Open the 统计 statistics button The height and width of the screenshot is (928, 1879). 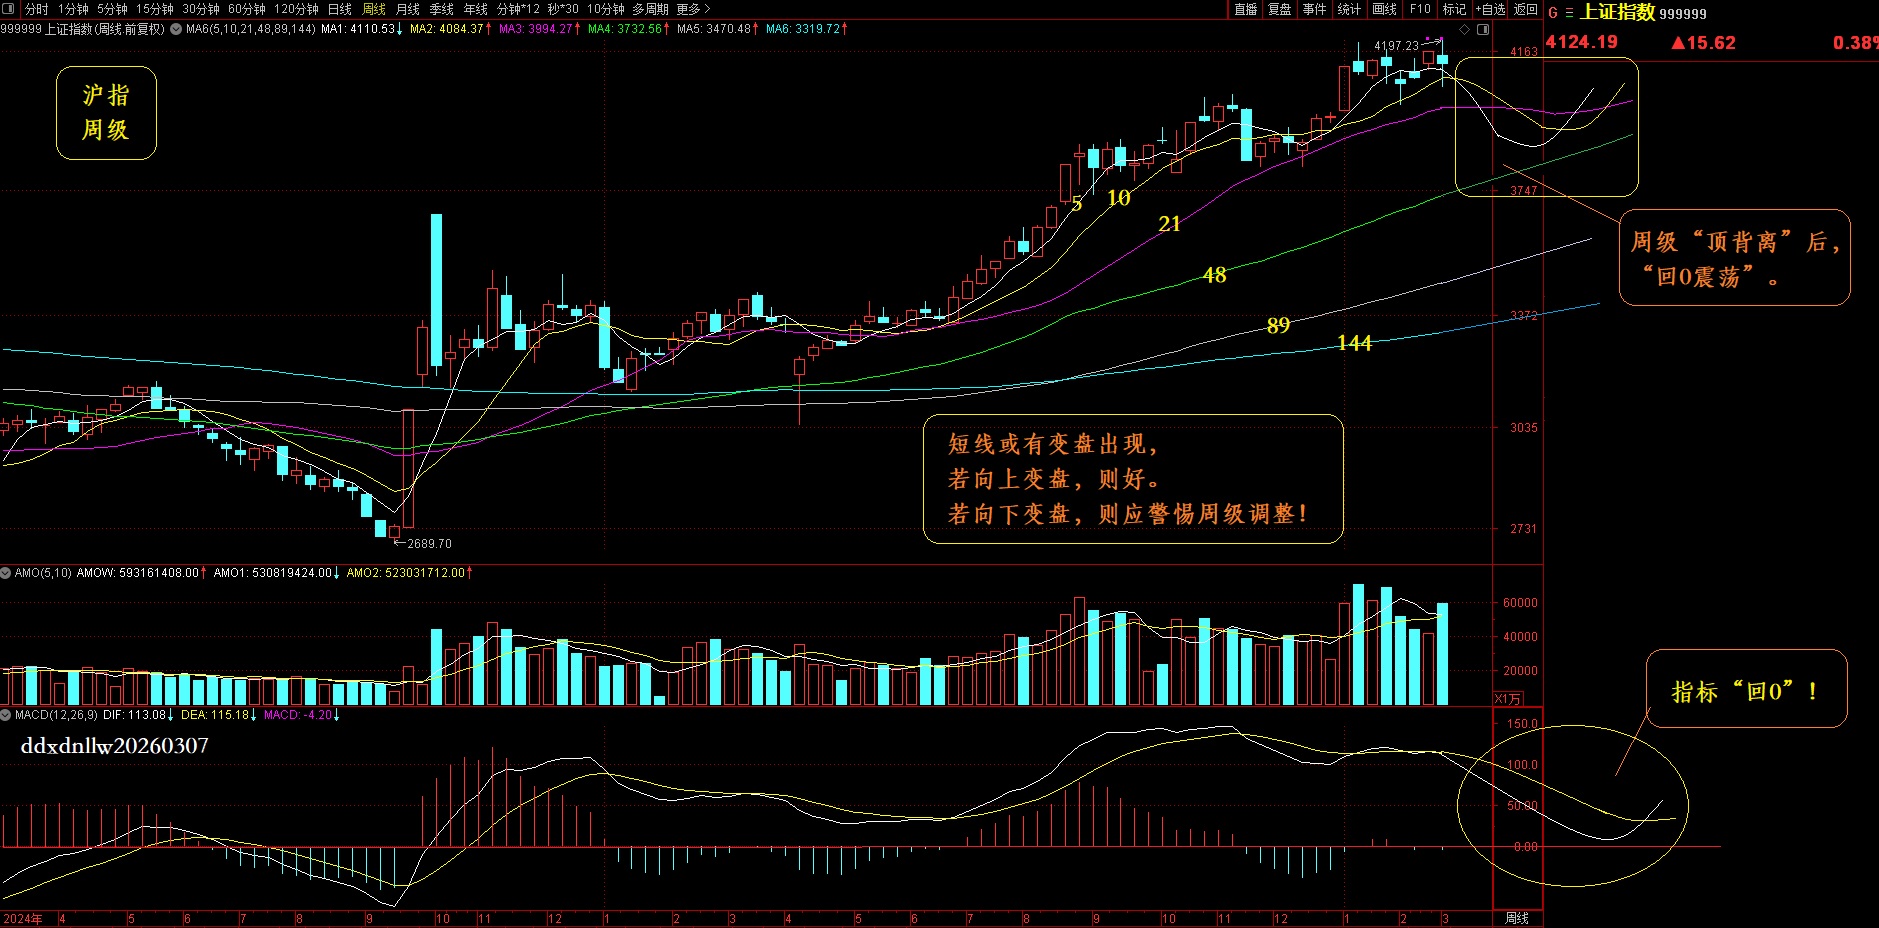(x=1349, y=9)
